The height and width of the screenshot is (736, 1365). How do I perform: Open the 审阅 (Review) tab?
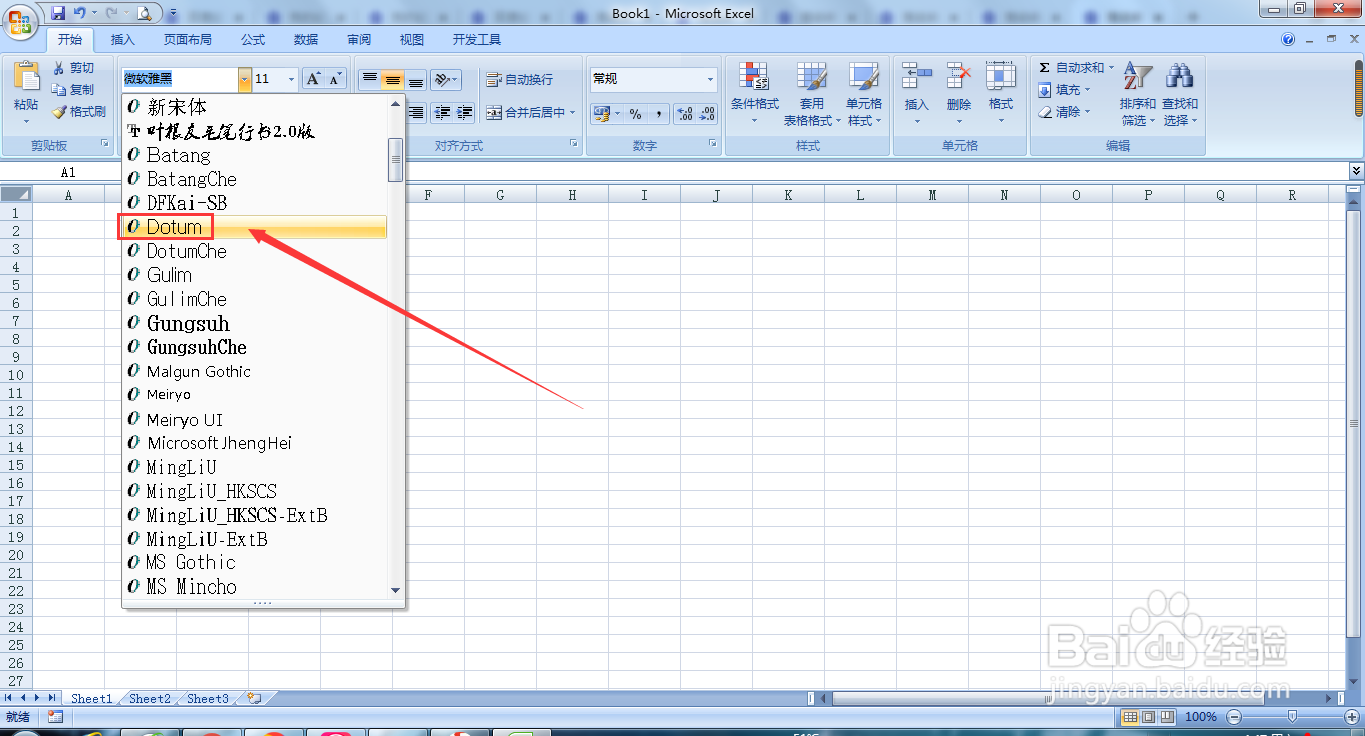click(359, 40)
